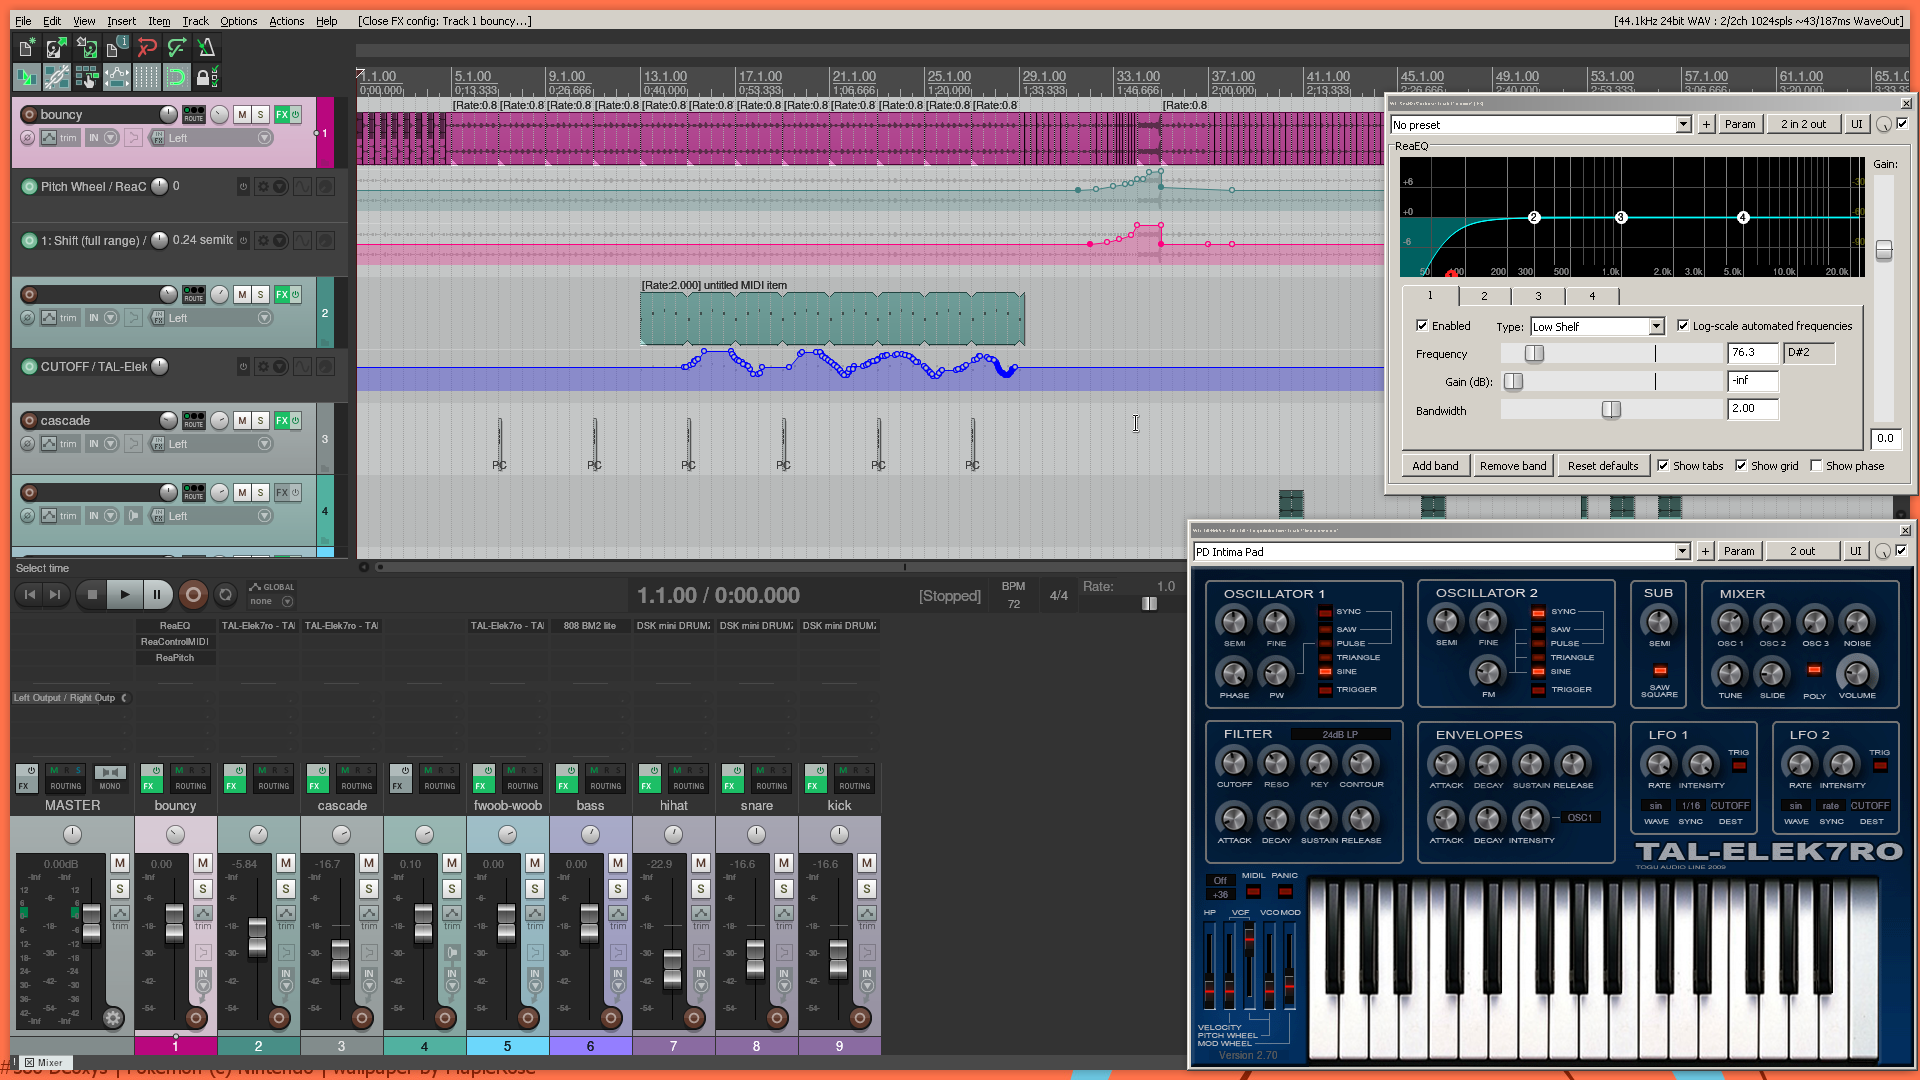Screen dimensions: 1920x1080
Task: Solo the hihat channel in the mixer
Action: 701,889
